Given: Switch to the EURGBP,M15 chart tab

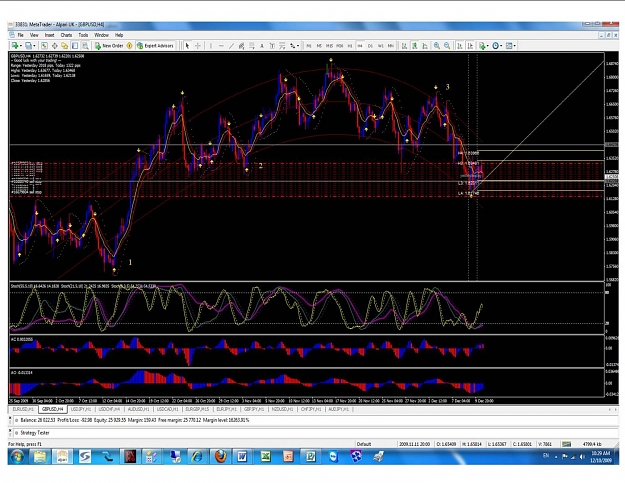Looking at the screenshot, I should tap(197, 409).
